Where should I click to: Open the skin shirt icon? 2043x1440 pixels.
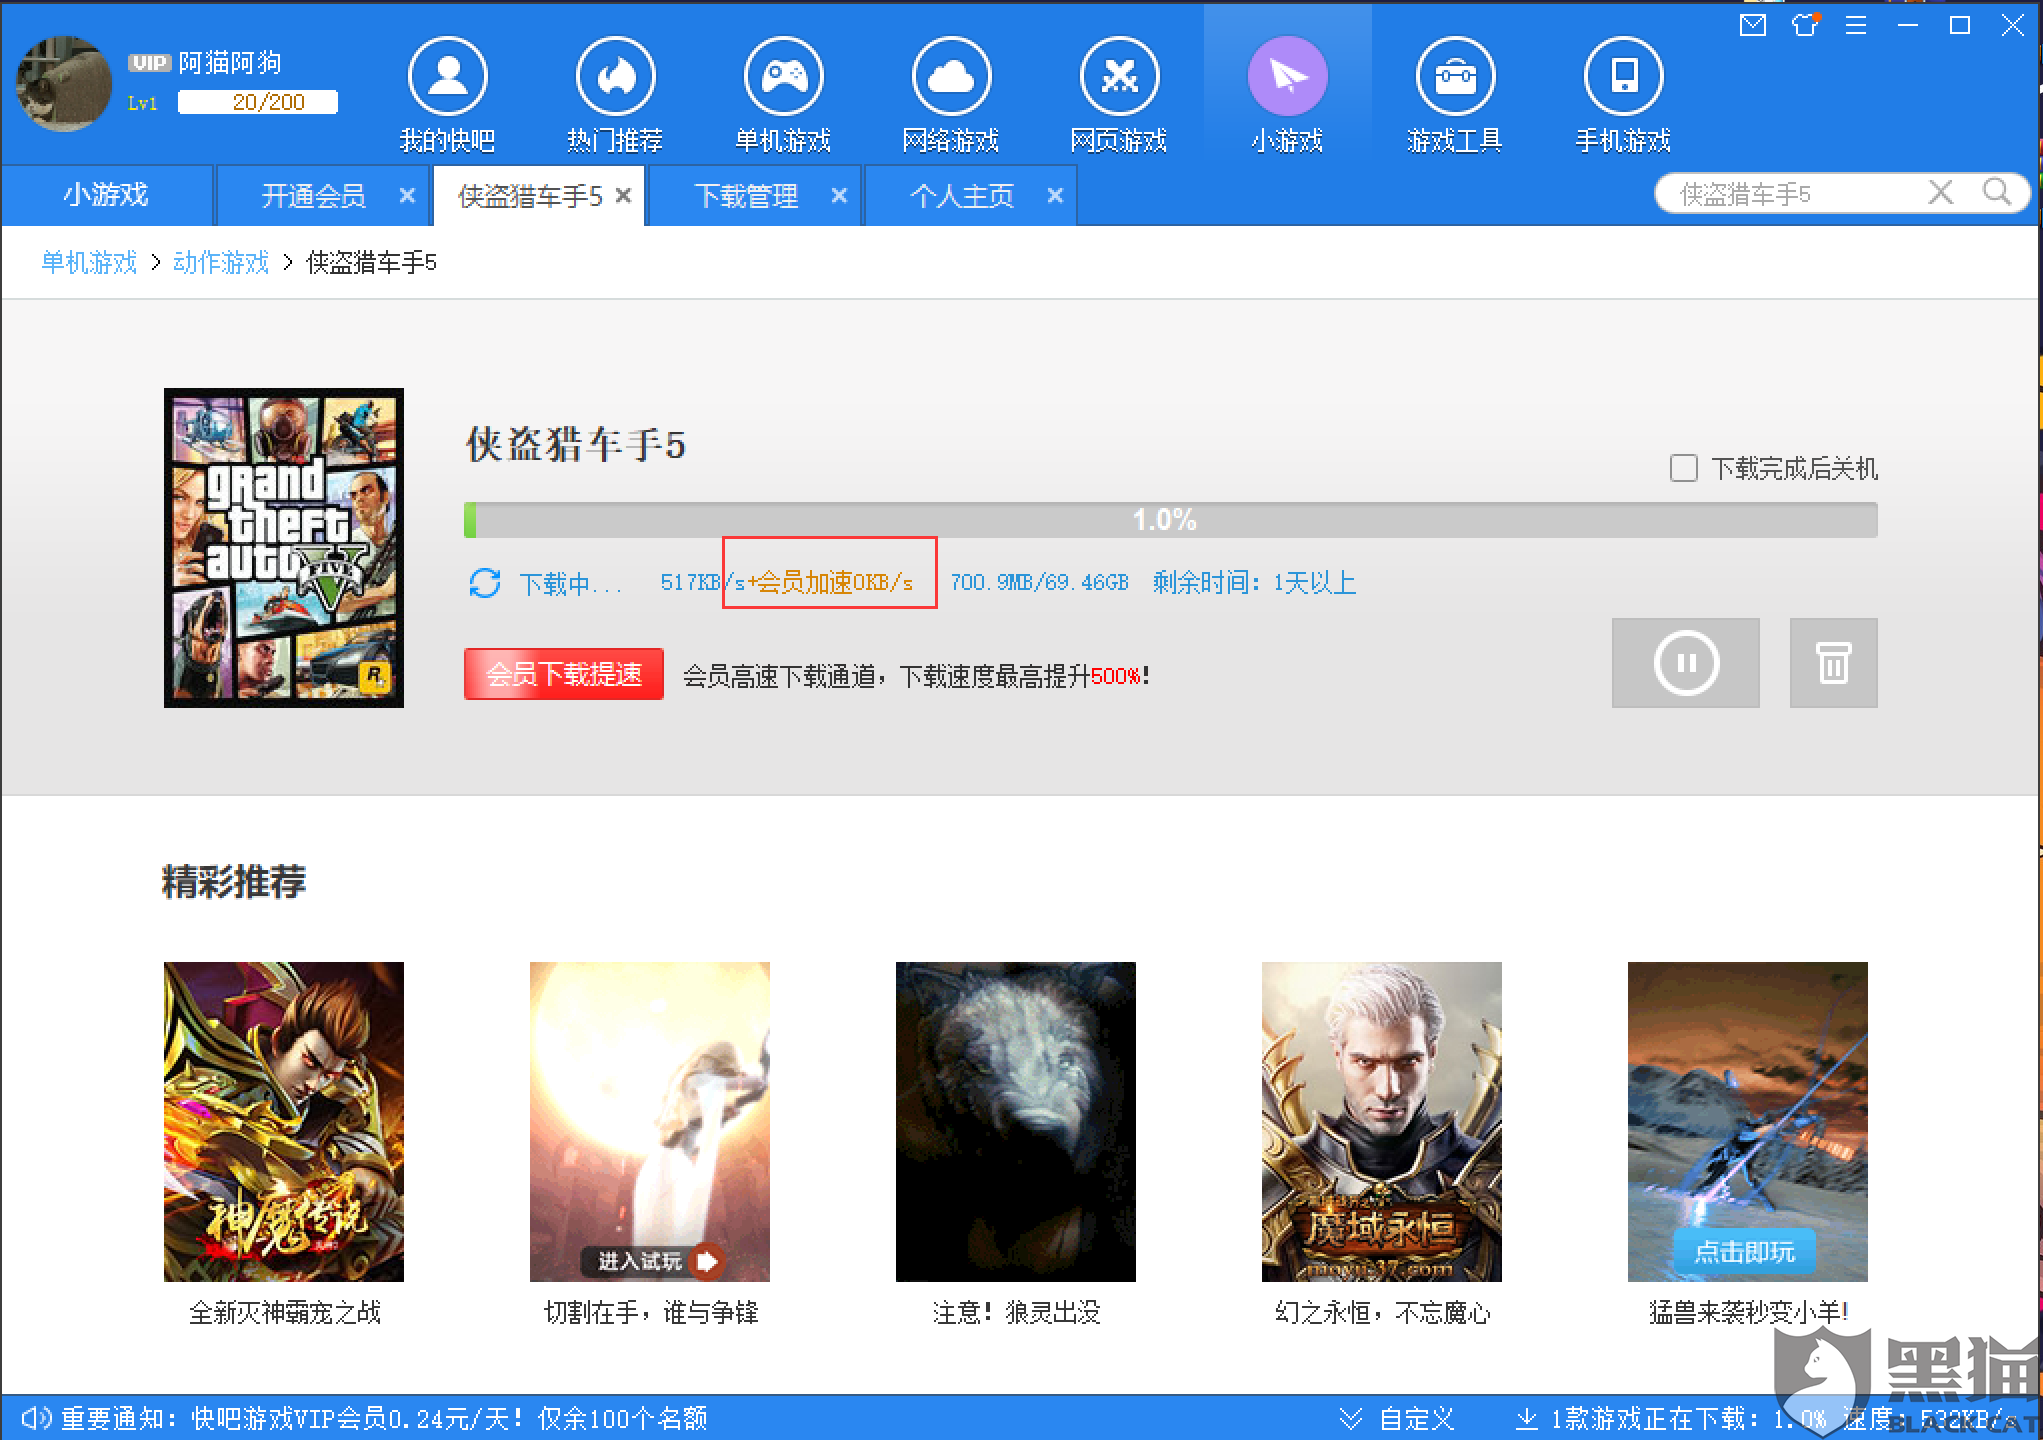[x=1805, y=25]
